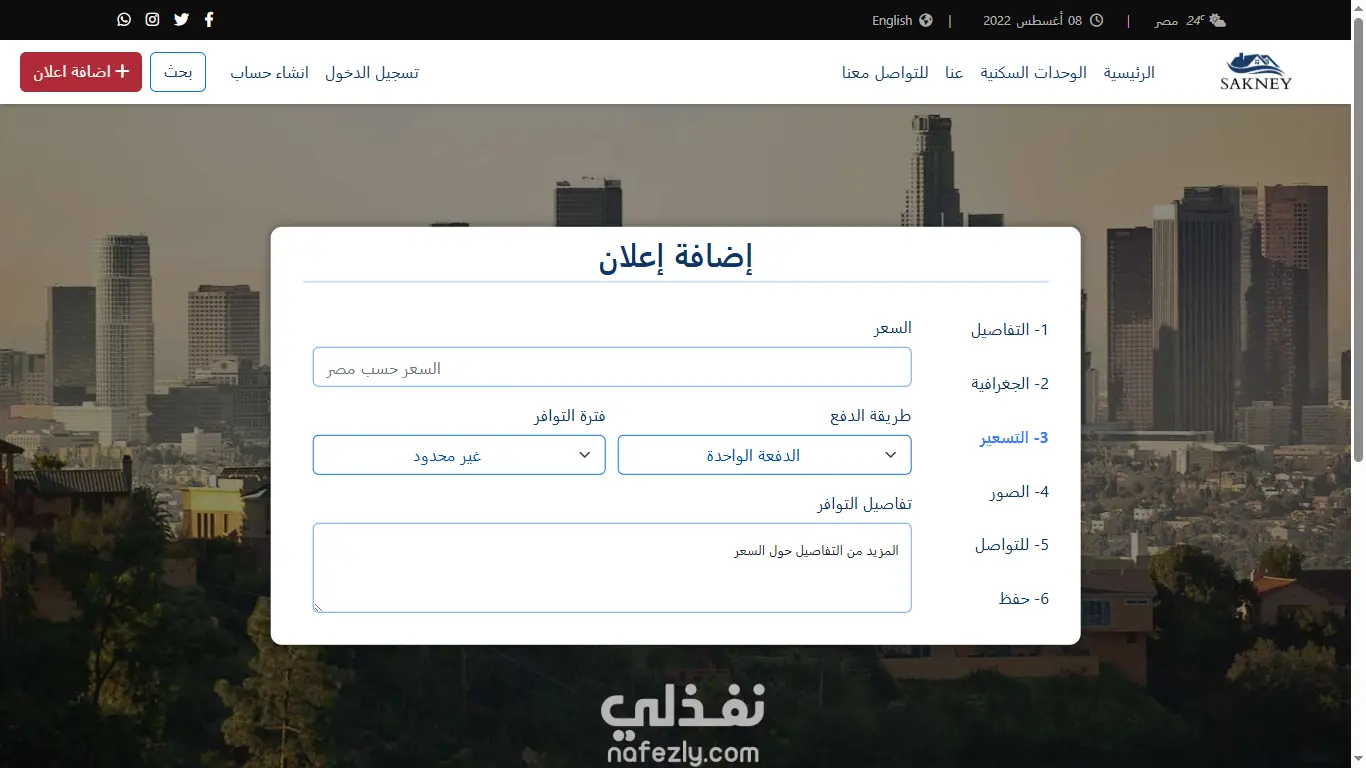Switch language to English
This screenshot has width=1366, height=768.
[x=892, y=20]
